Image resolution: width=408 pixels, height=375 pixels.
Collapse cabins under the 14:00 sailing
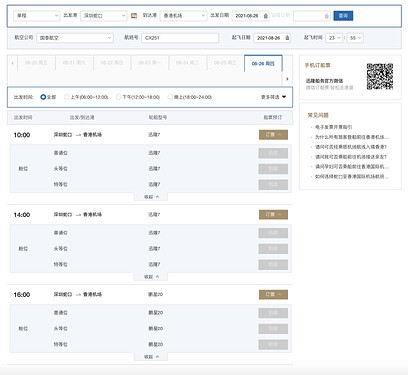tap(151, 277)
